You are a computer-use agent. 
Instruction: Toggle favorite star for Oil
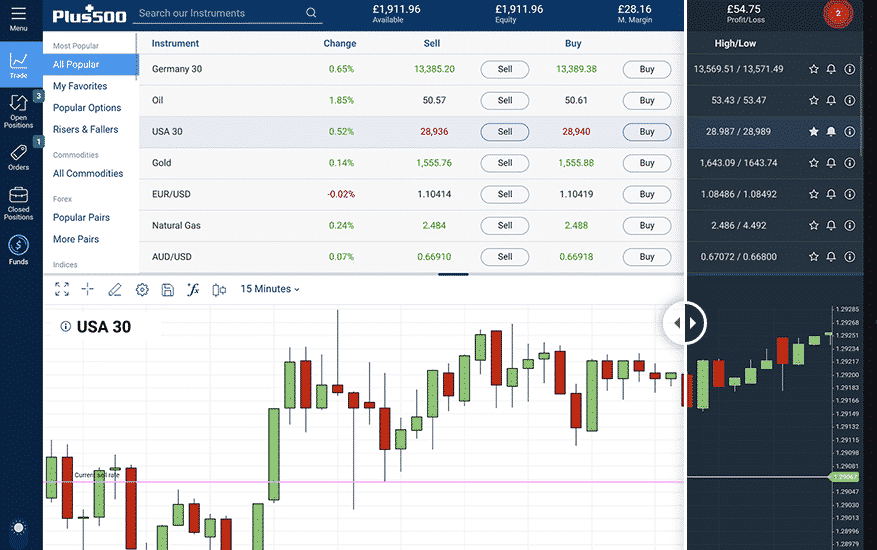click(814, 100)
